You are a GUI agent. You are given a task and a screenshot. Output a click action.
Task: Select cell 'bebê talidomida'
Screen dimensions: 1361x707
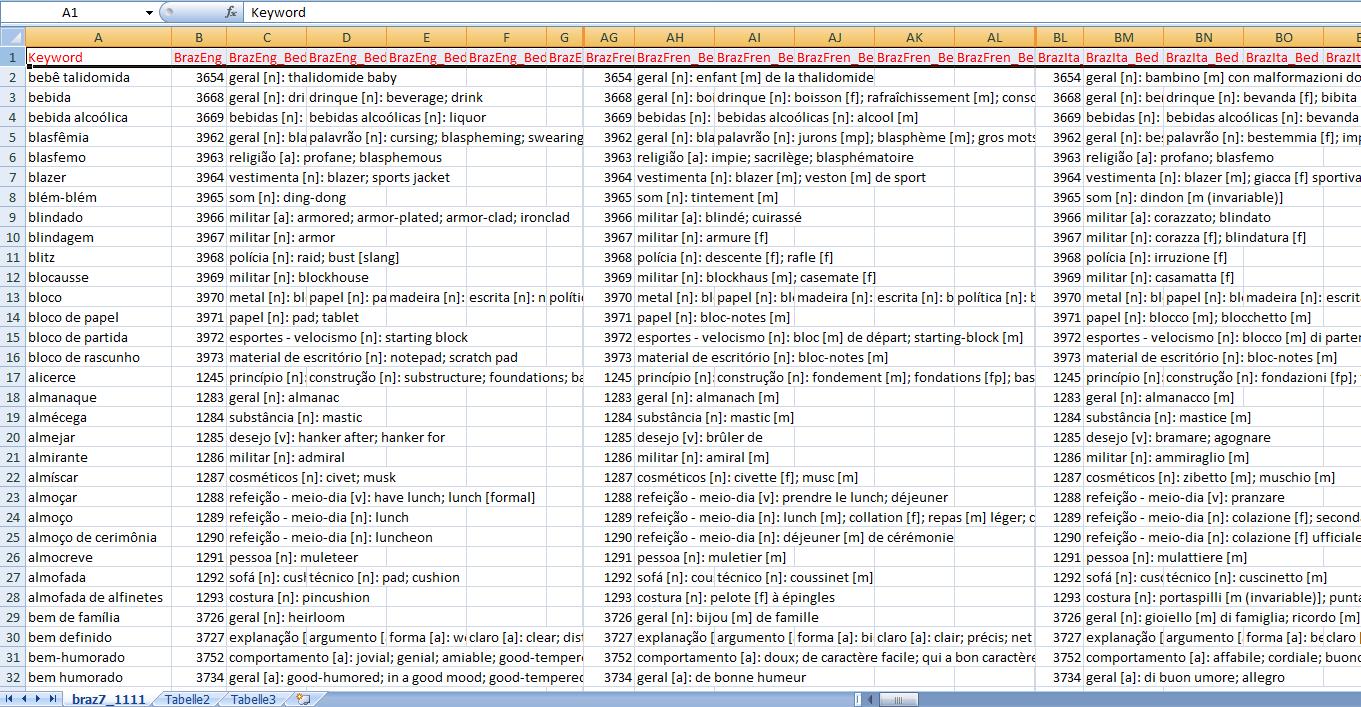(x=98, y=77)
